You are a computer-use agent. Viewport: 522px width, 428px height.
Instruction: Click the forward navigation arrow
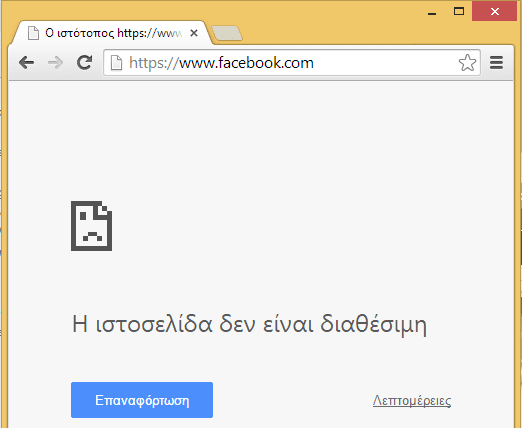tap(55, 62)
